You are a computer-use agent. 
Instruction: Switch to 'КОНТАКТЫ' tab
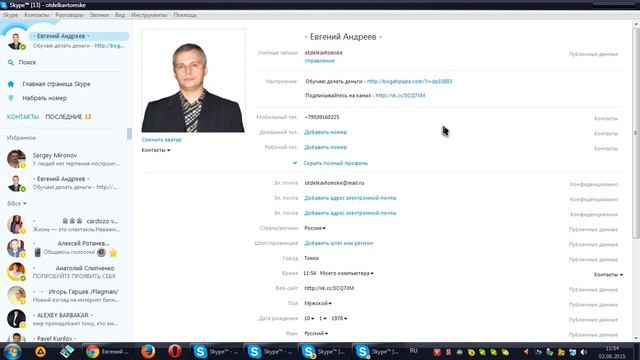(x=23, y=117)
